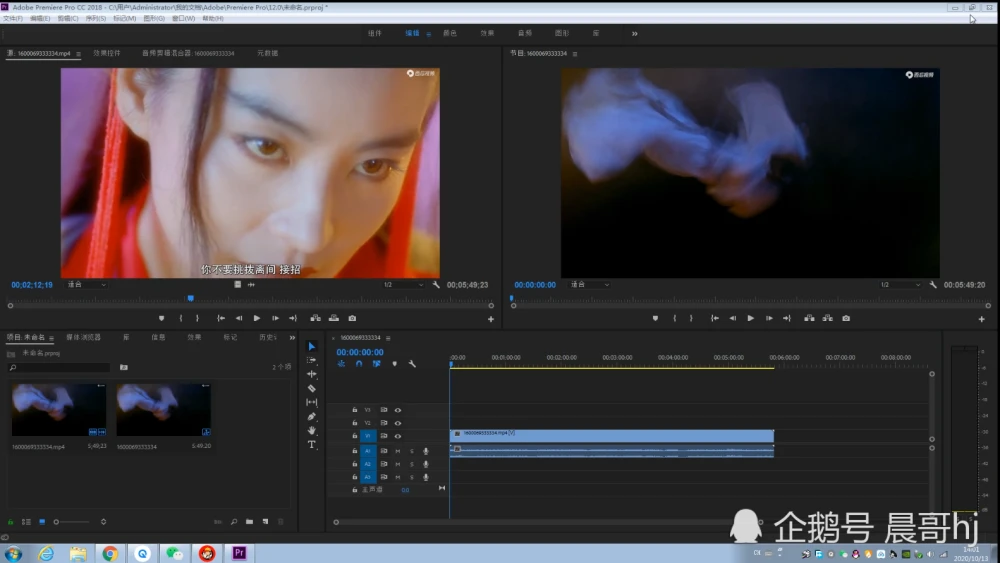Switch to 颜色 workspace tab
The image size is (1000, 563).
point(450,33)
